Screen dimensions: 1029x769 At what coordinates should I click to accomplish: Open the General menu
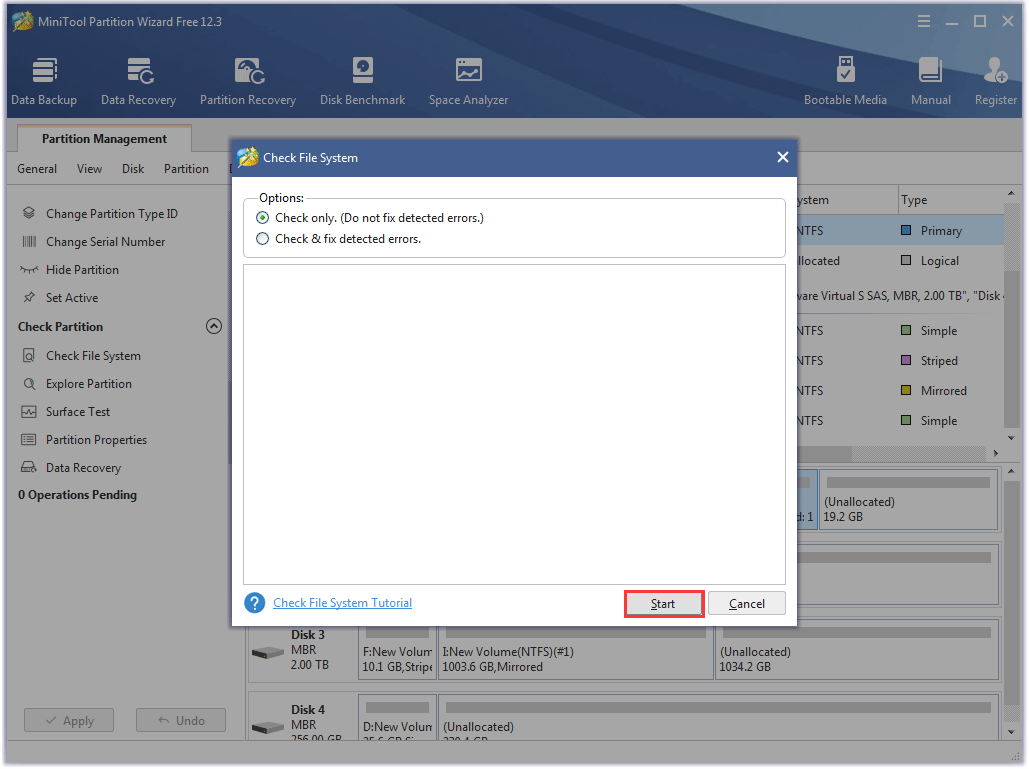37,169
